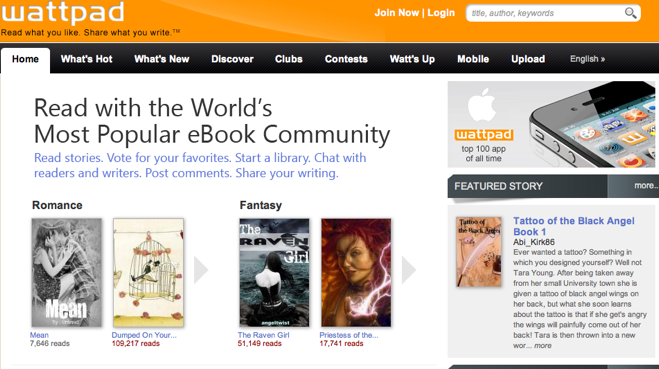Image resolution: width=659 pixels, height=369 pixels.
Task: Show next Fantasy stories with the arrow
Action: pyautogui.click(x=409, y=270)
